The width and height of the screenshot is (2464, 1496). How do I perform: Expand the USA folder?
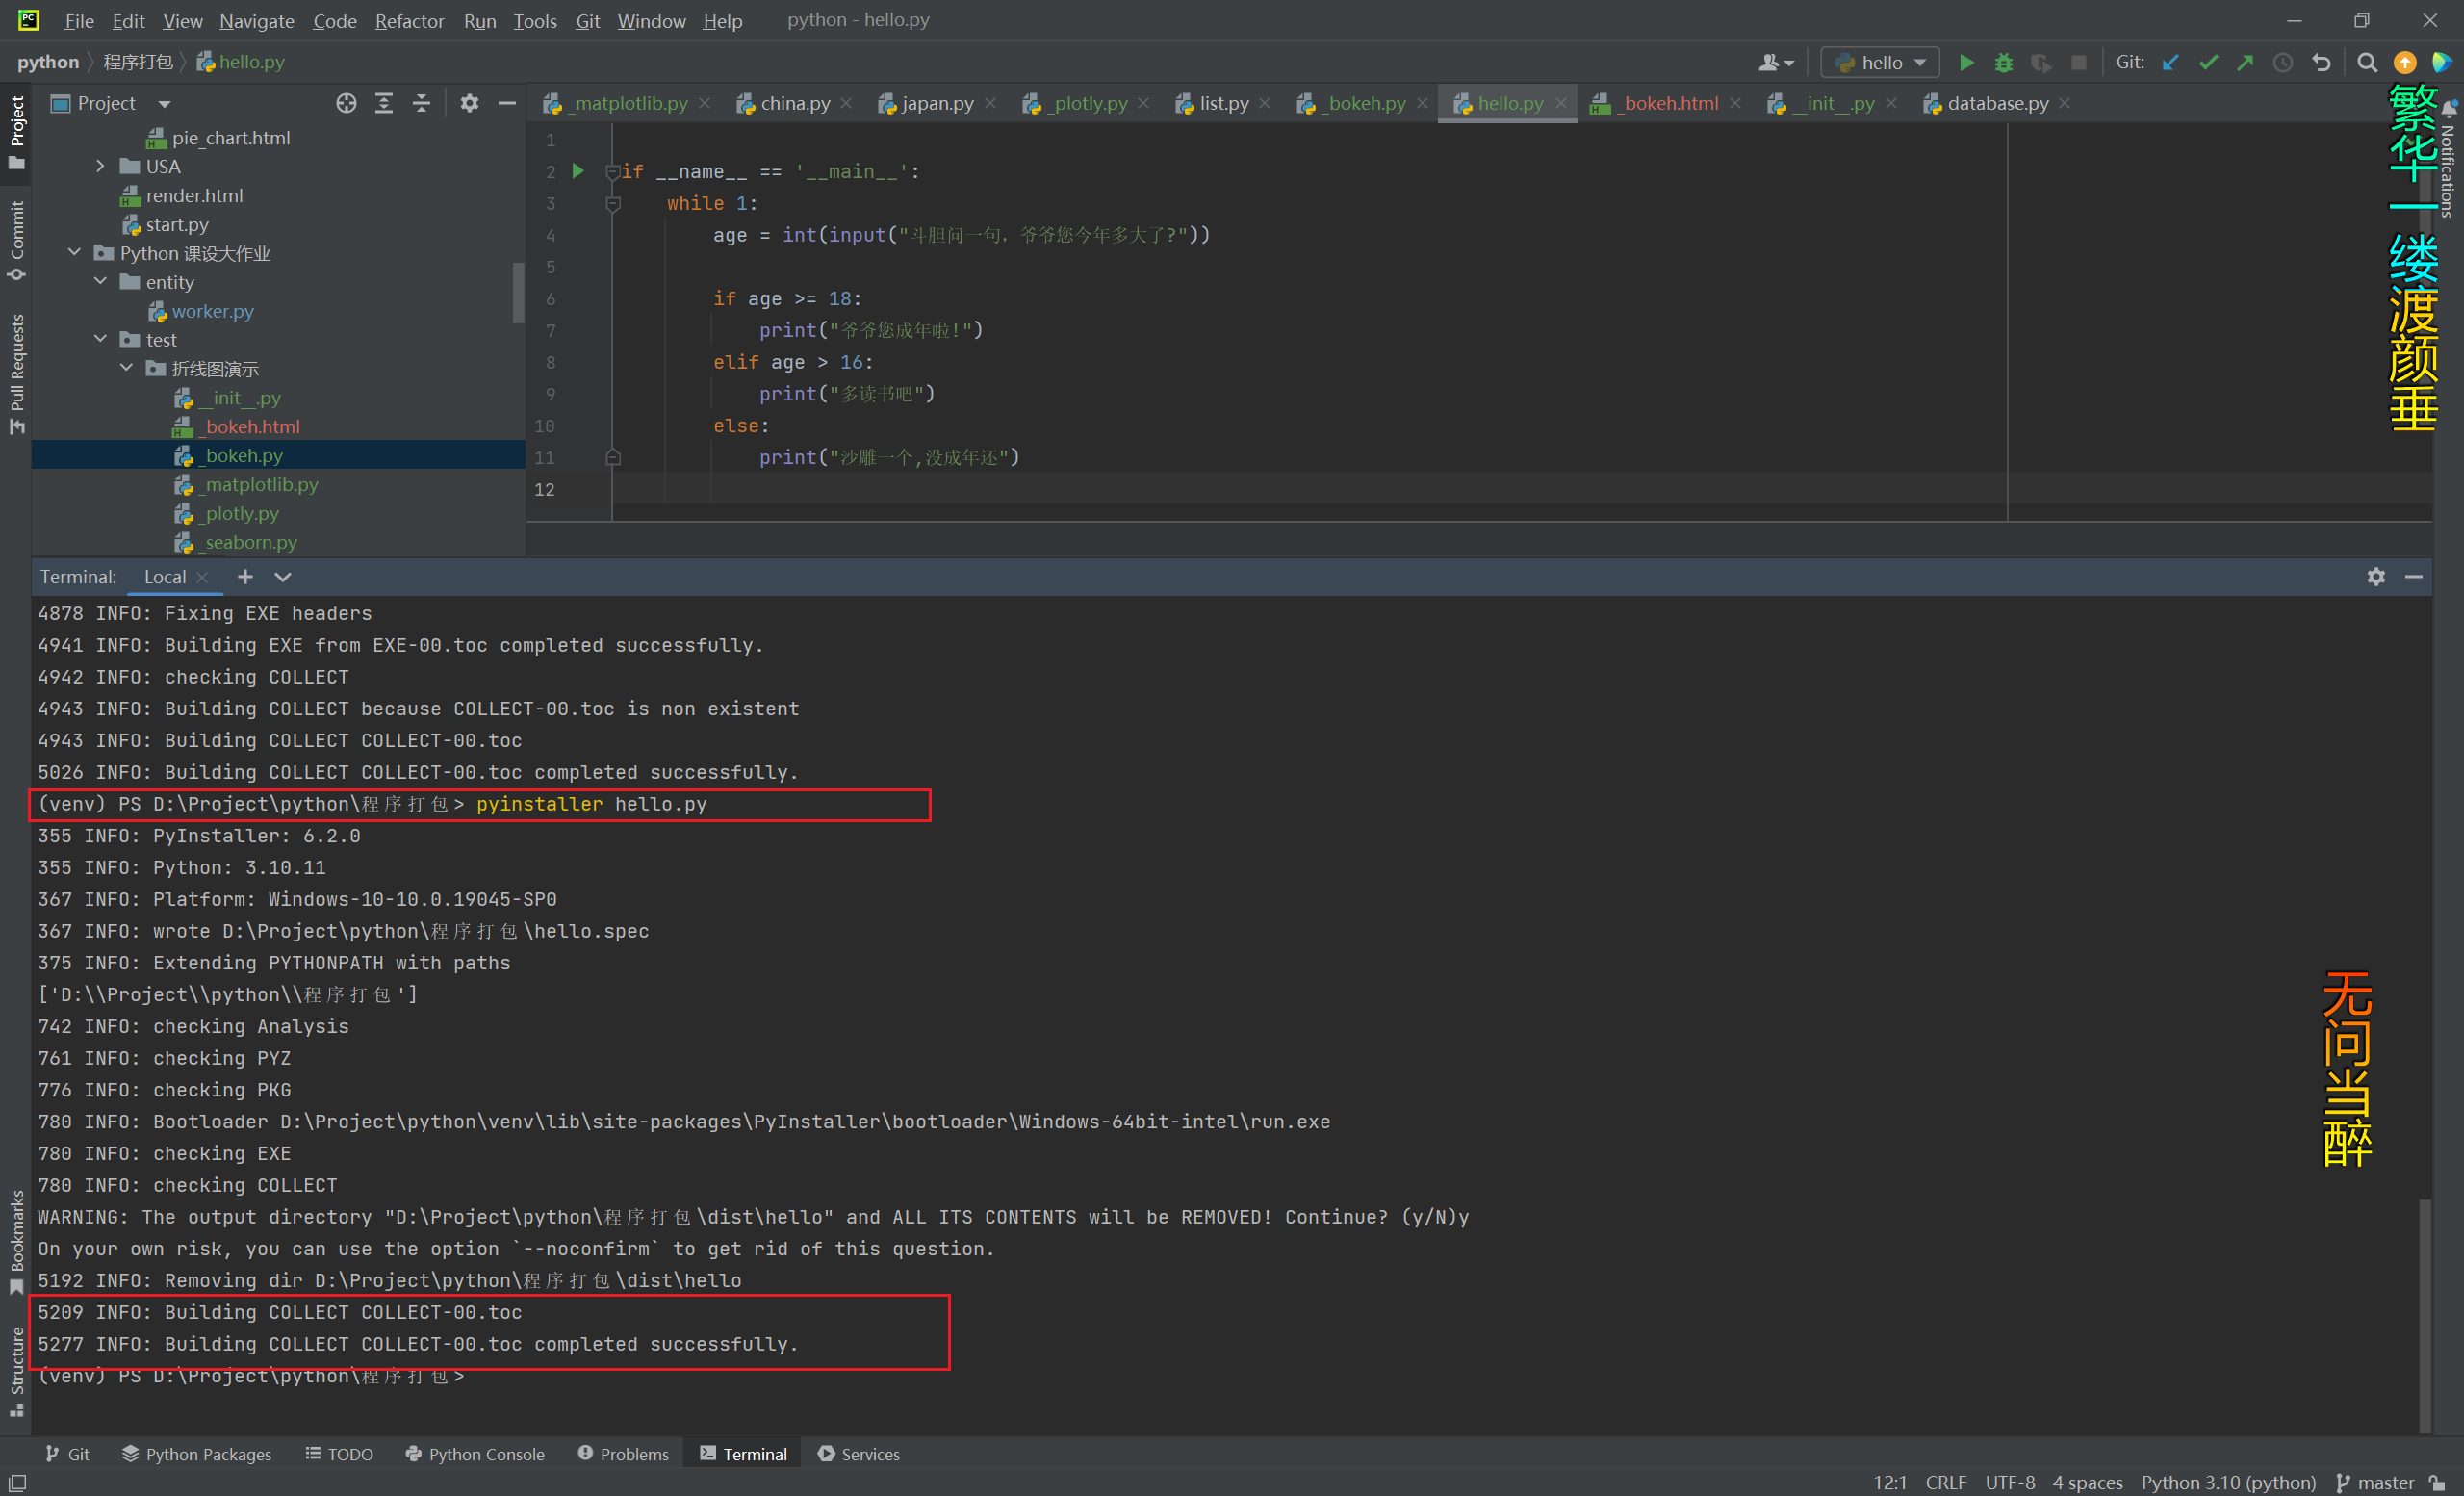point(100,166)
